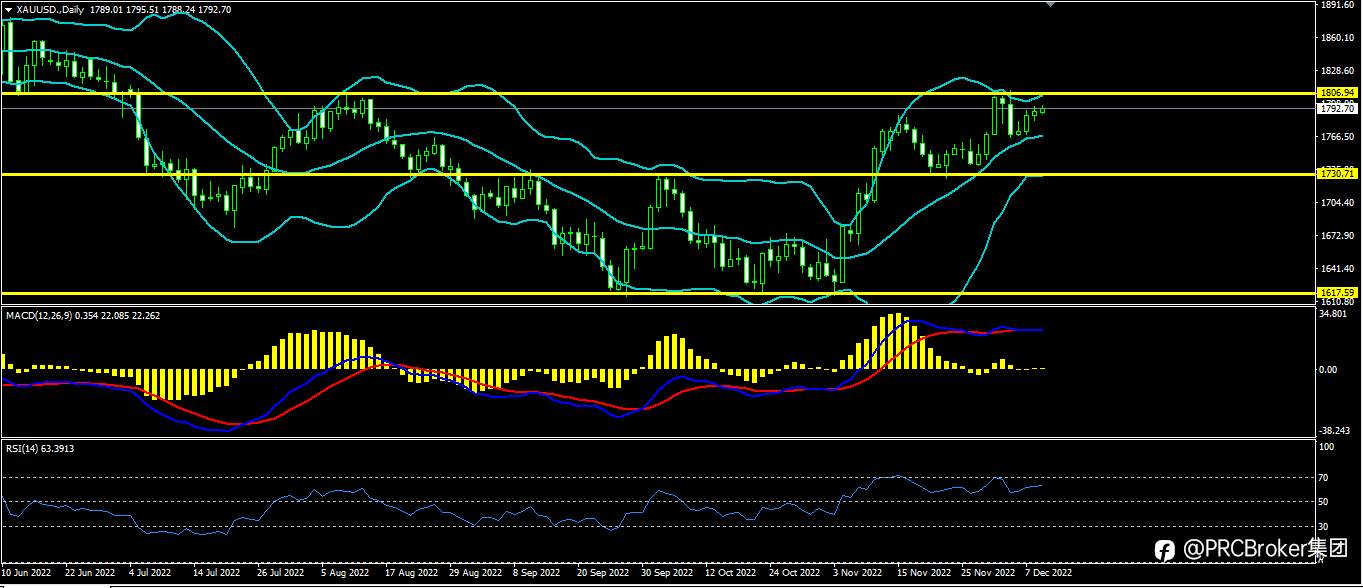Click the 1730.71 yellow price tag
This screenshot has height=588, width=1363.
1338,174
